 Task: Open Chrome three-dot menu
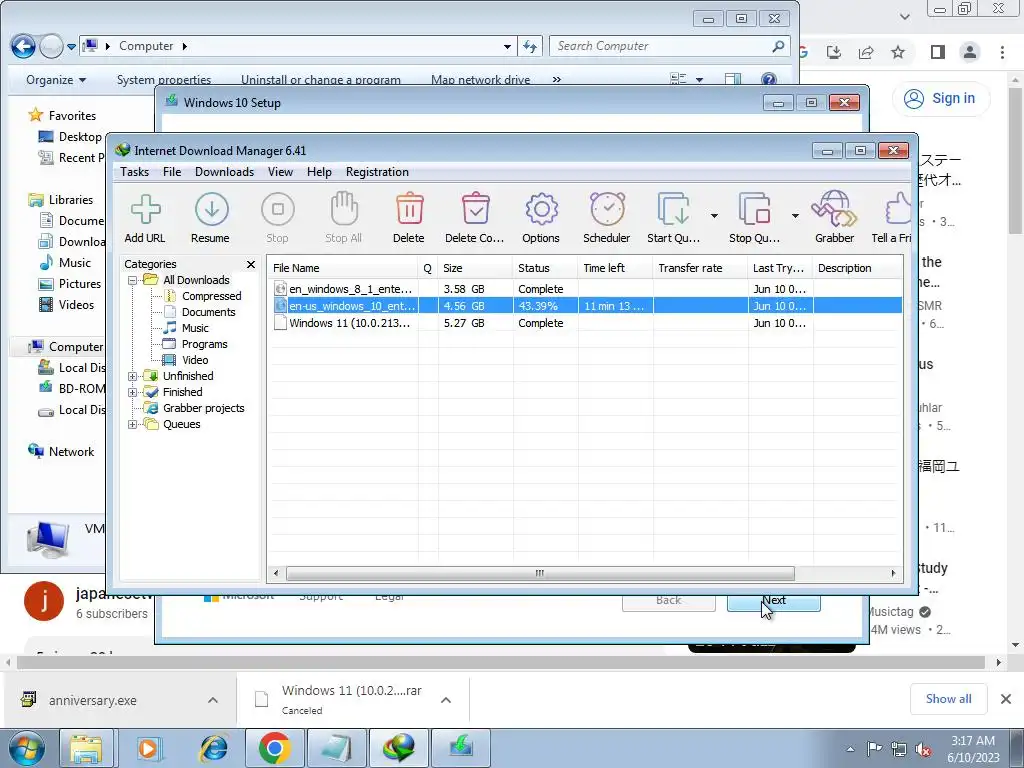(1002, 52)
